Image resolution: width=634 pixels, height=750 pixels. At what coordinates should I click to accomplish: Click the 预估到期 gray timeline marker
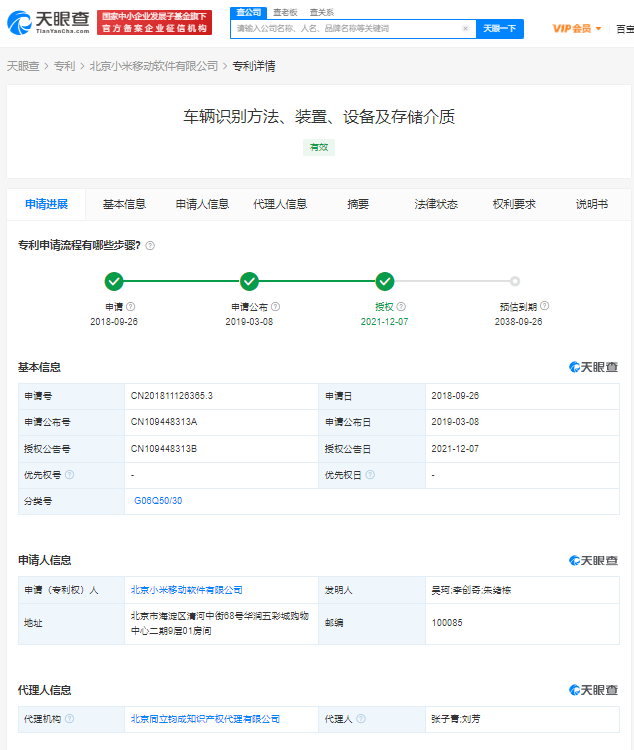[x=515, y=282]
